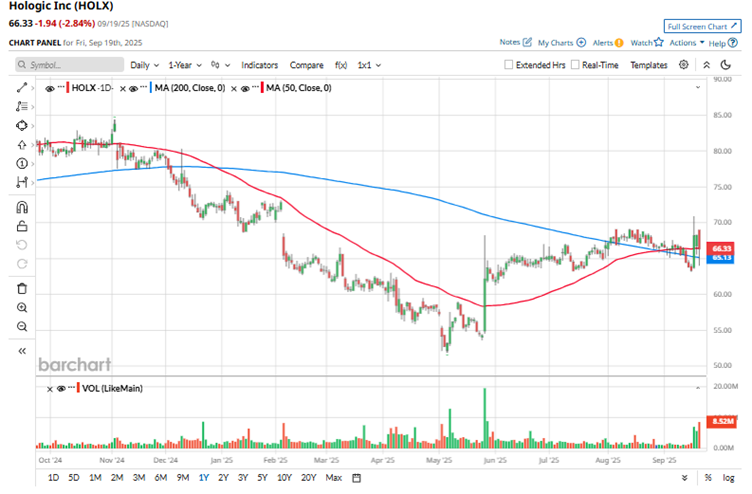Select the 6M time range

point(161,478)
